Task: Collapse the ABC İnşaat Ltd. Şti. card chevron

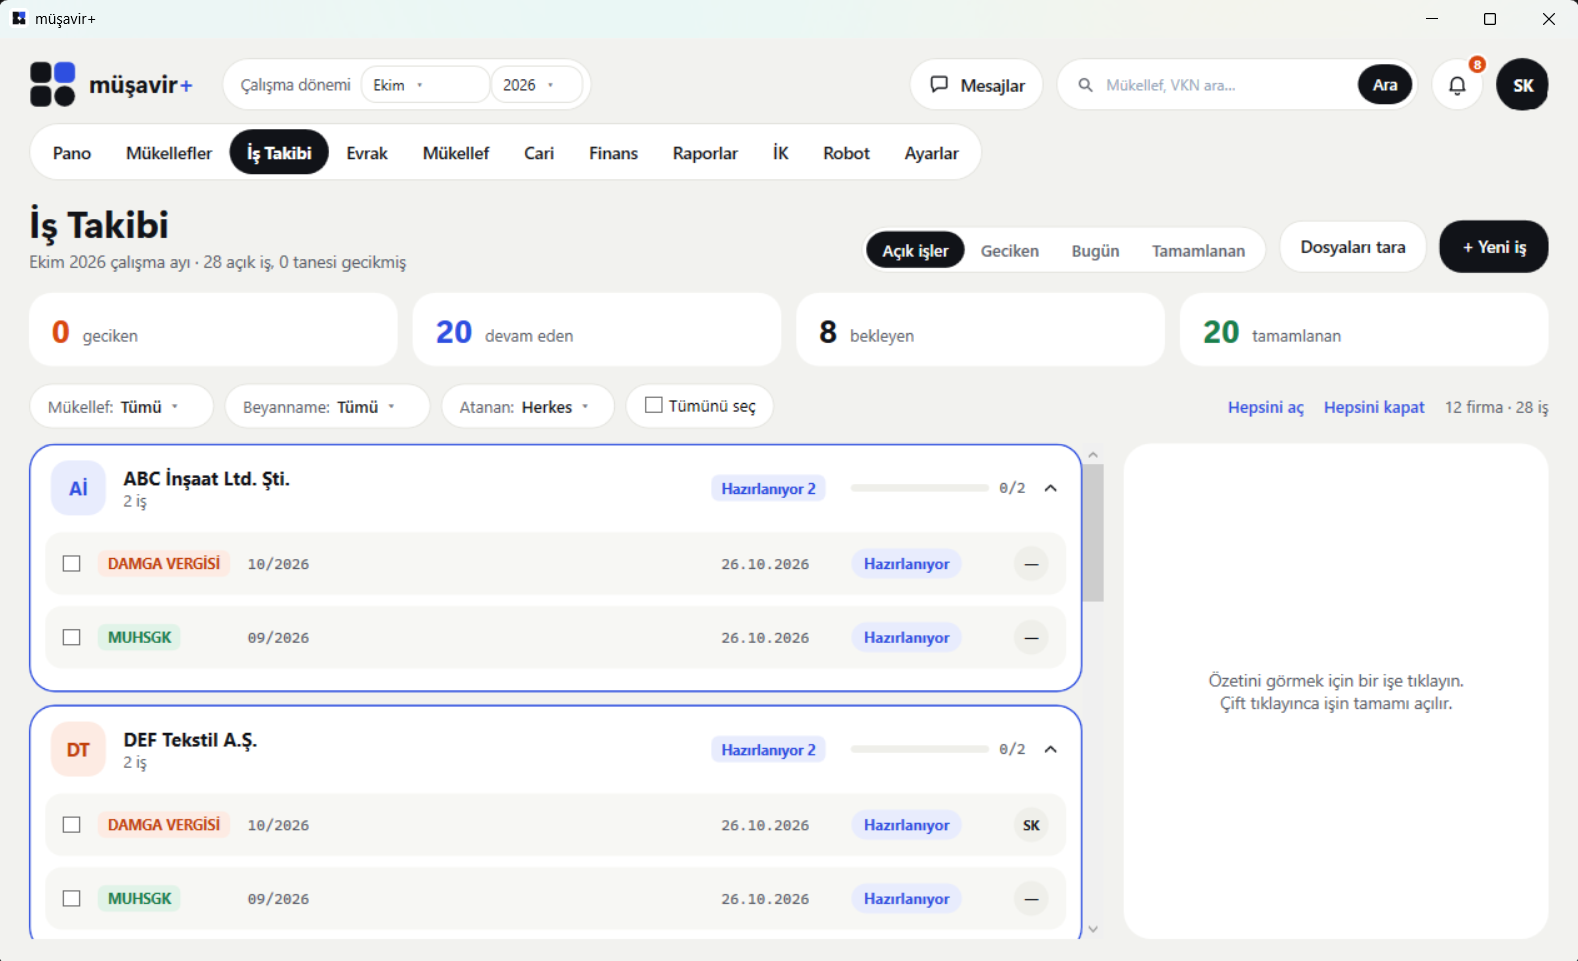Action: [1050, 488]
